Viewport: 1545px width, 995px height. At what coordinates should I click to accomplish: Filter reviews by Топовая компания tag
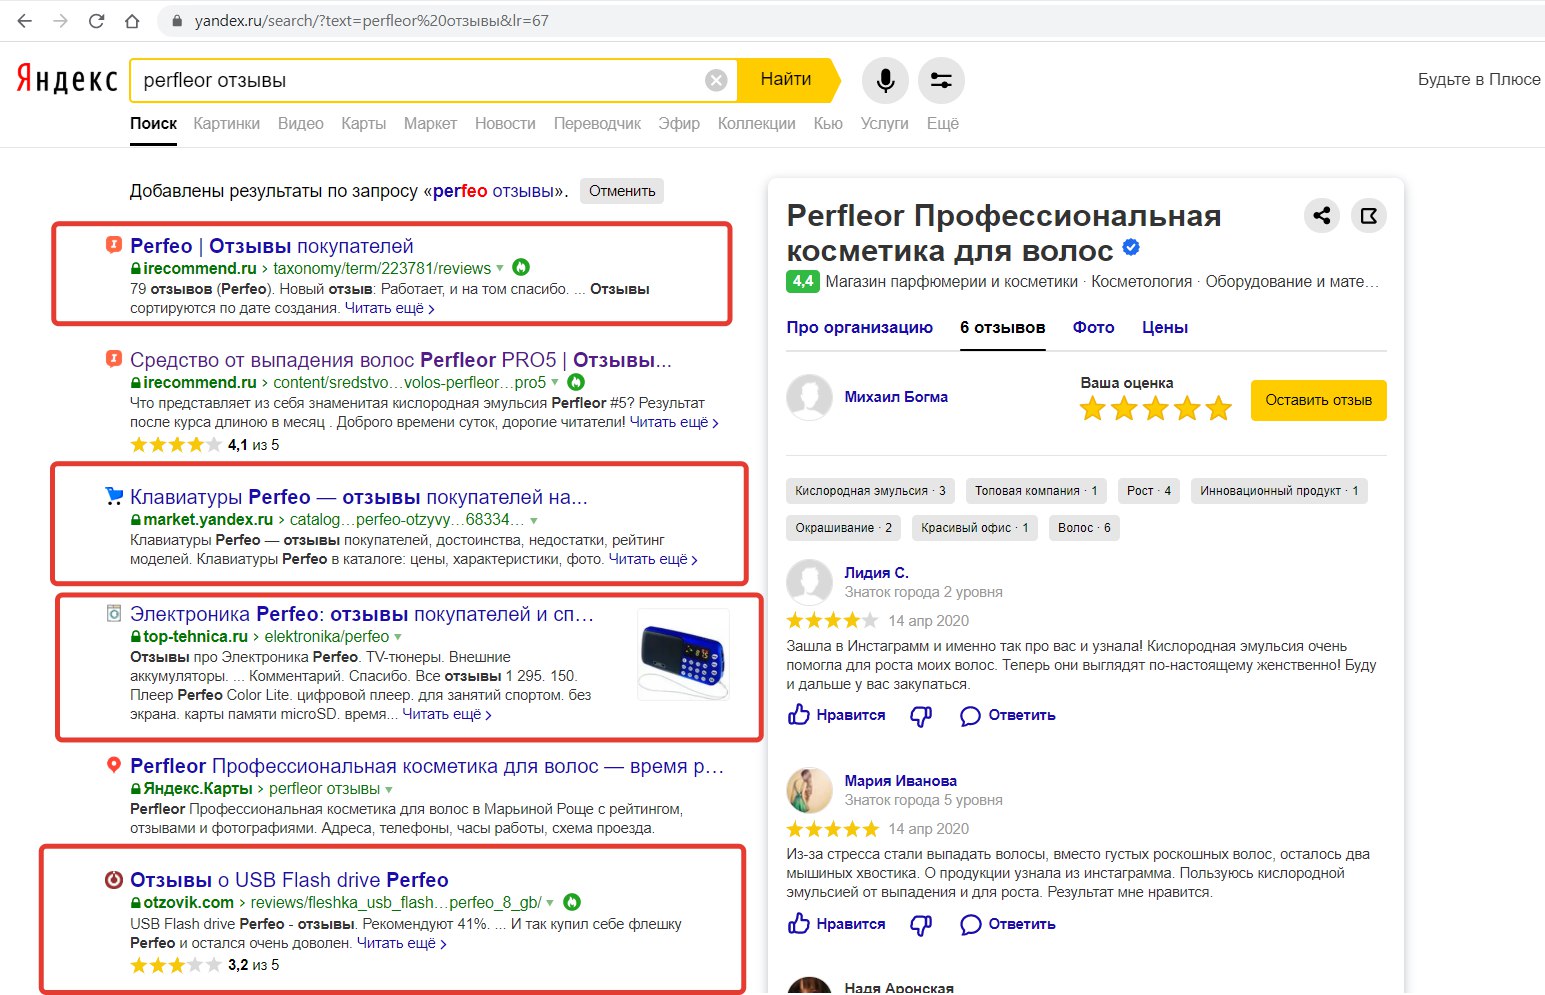point(1036,491)
